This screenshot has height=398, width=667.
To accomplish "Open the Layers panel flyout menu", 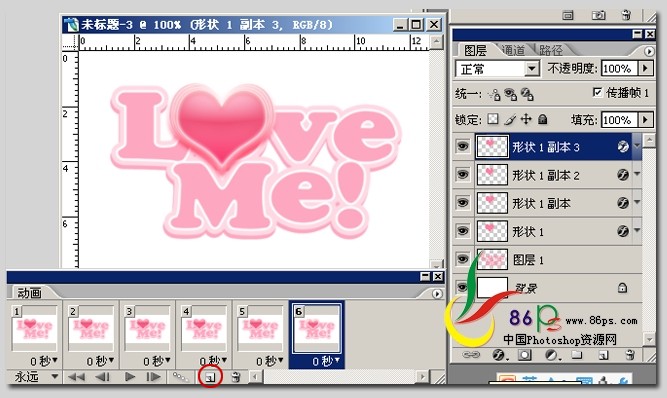I will 649,51.
